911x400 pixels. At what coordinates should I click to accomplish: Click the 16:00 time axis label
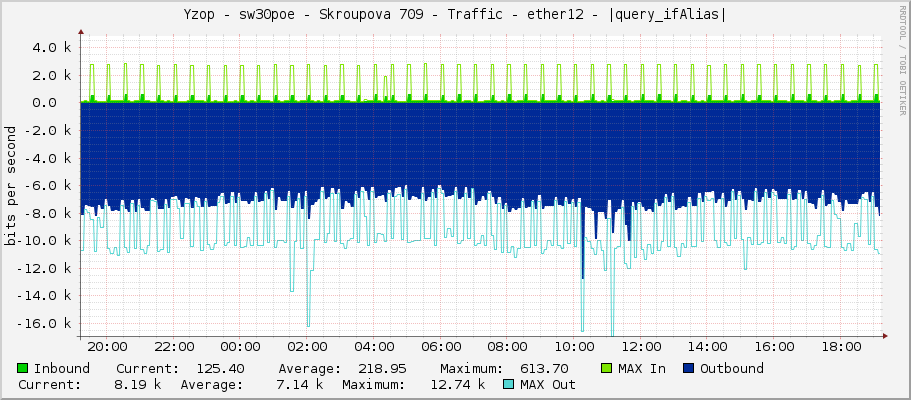[774, 348]
